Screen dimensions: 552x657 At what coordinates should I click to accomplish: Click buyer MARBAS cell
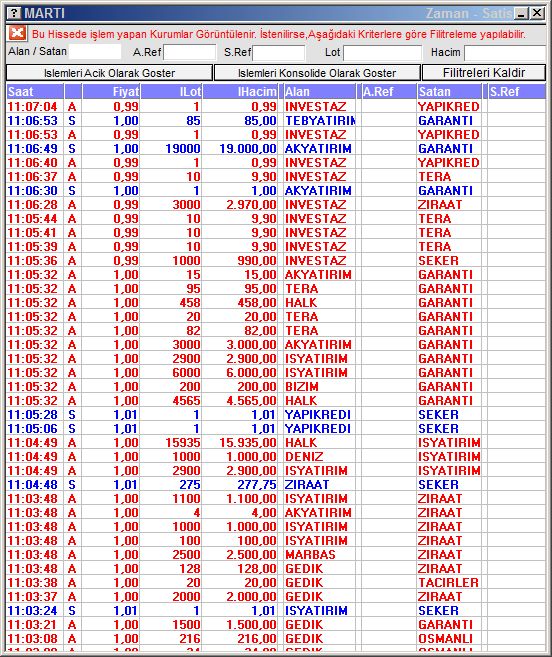[x=310, y=554]
